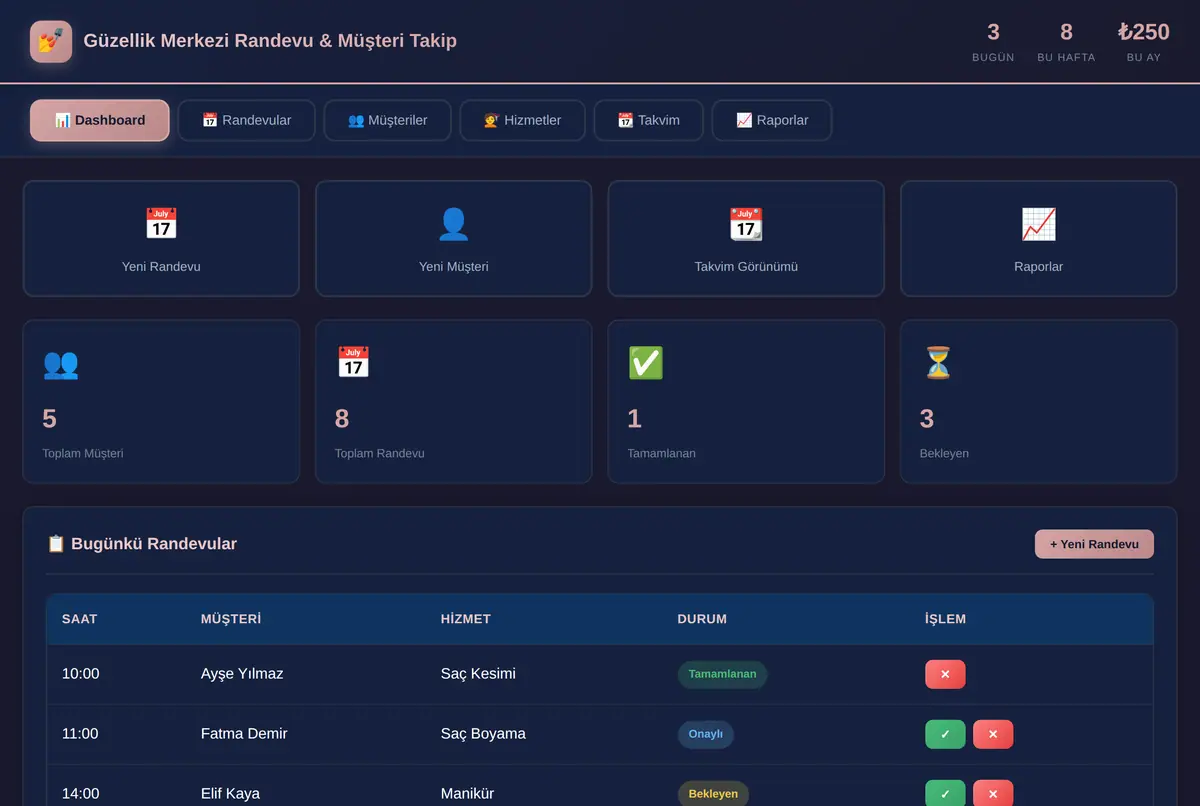Click the Toplam Müşteri label

coord(83,454)
